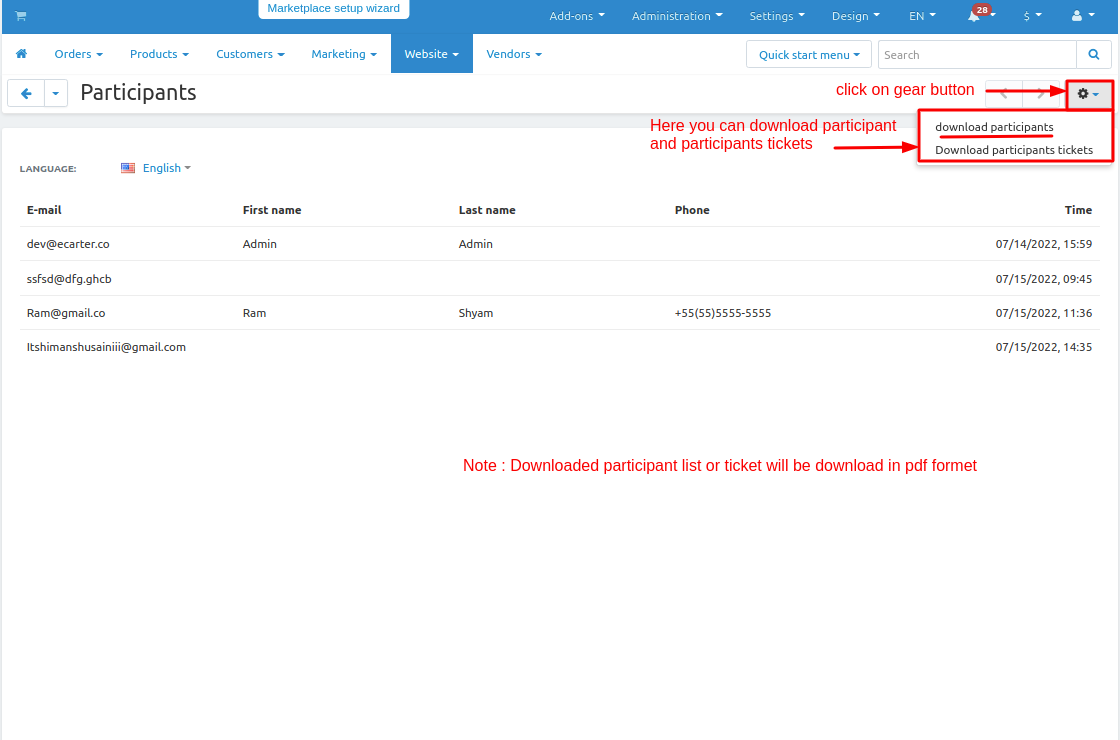Screen dimensions: 1120x740
Task: Open the notifications bell icon
Action: click(x=974, y=16)
